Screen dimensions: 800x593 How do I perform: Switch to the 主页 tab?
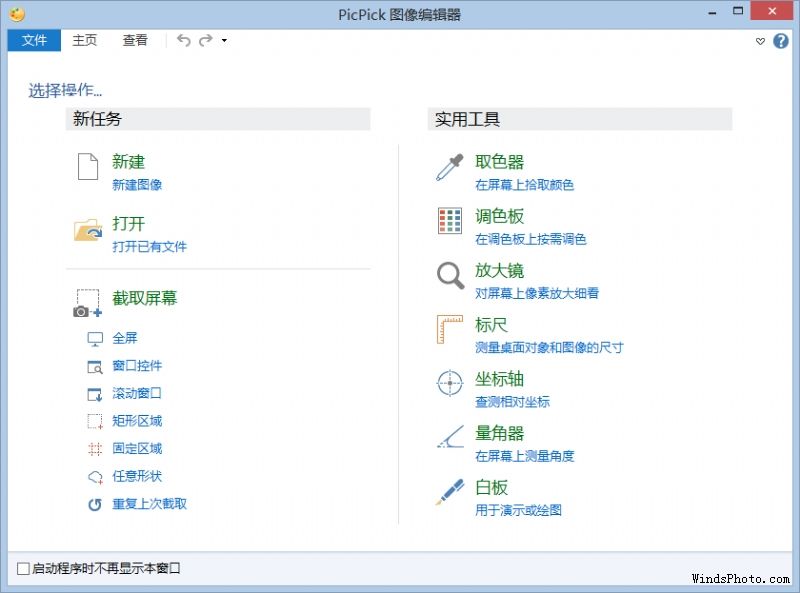pos(85,40)
